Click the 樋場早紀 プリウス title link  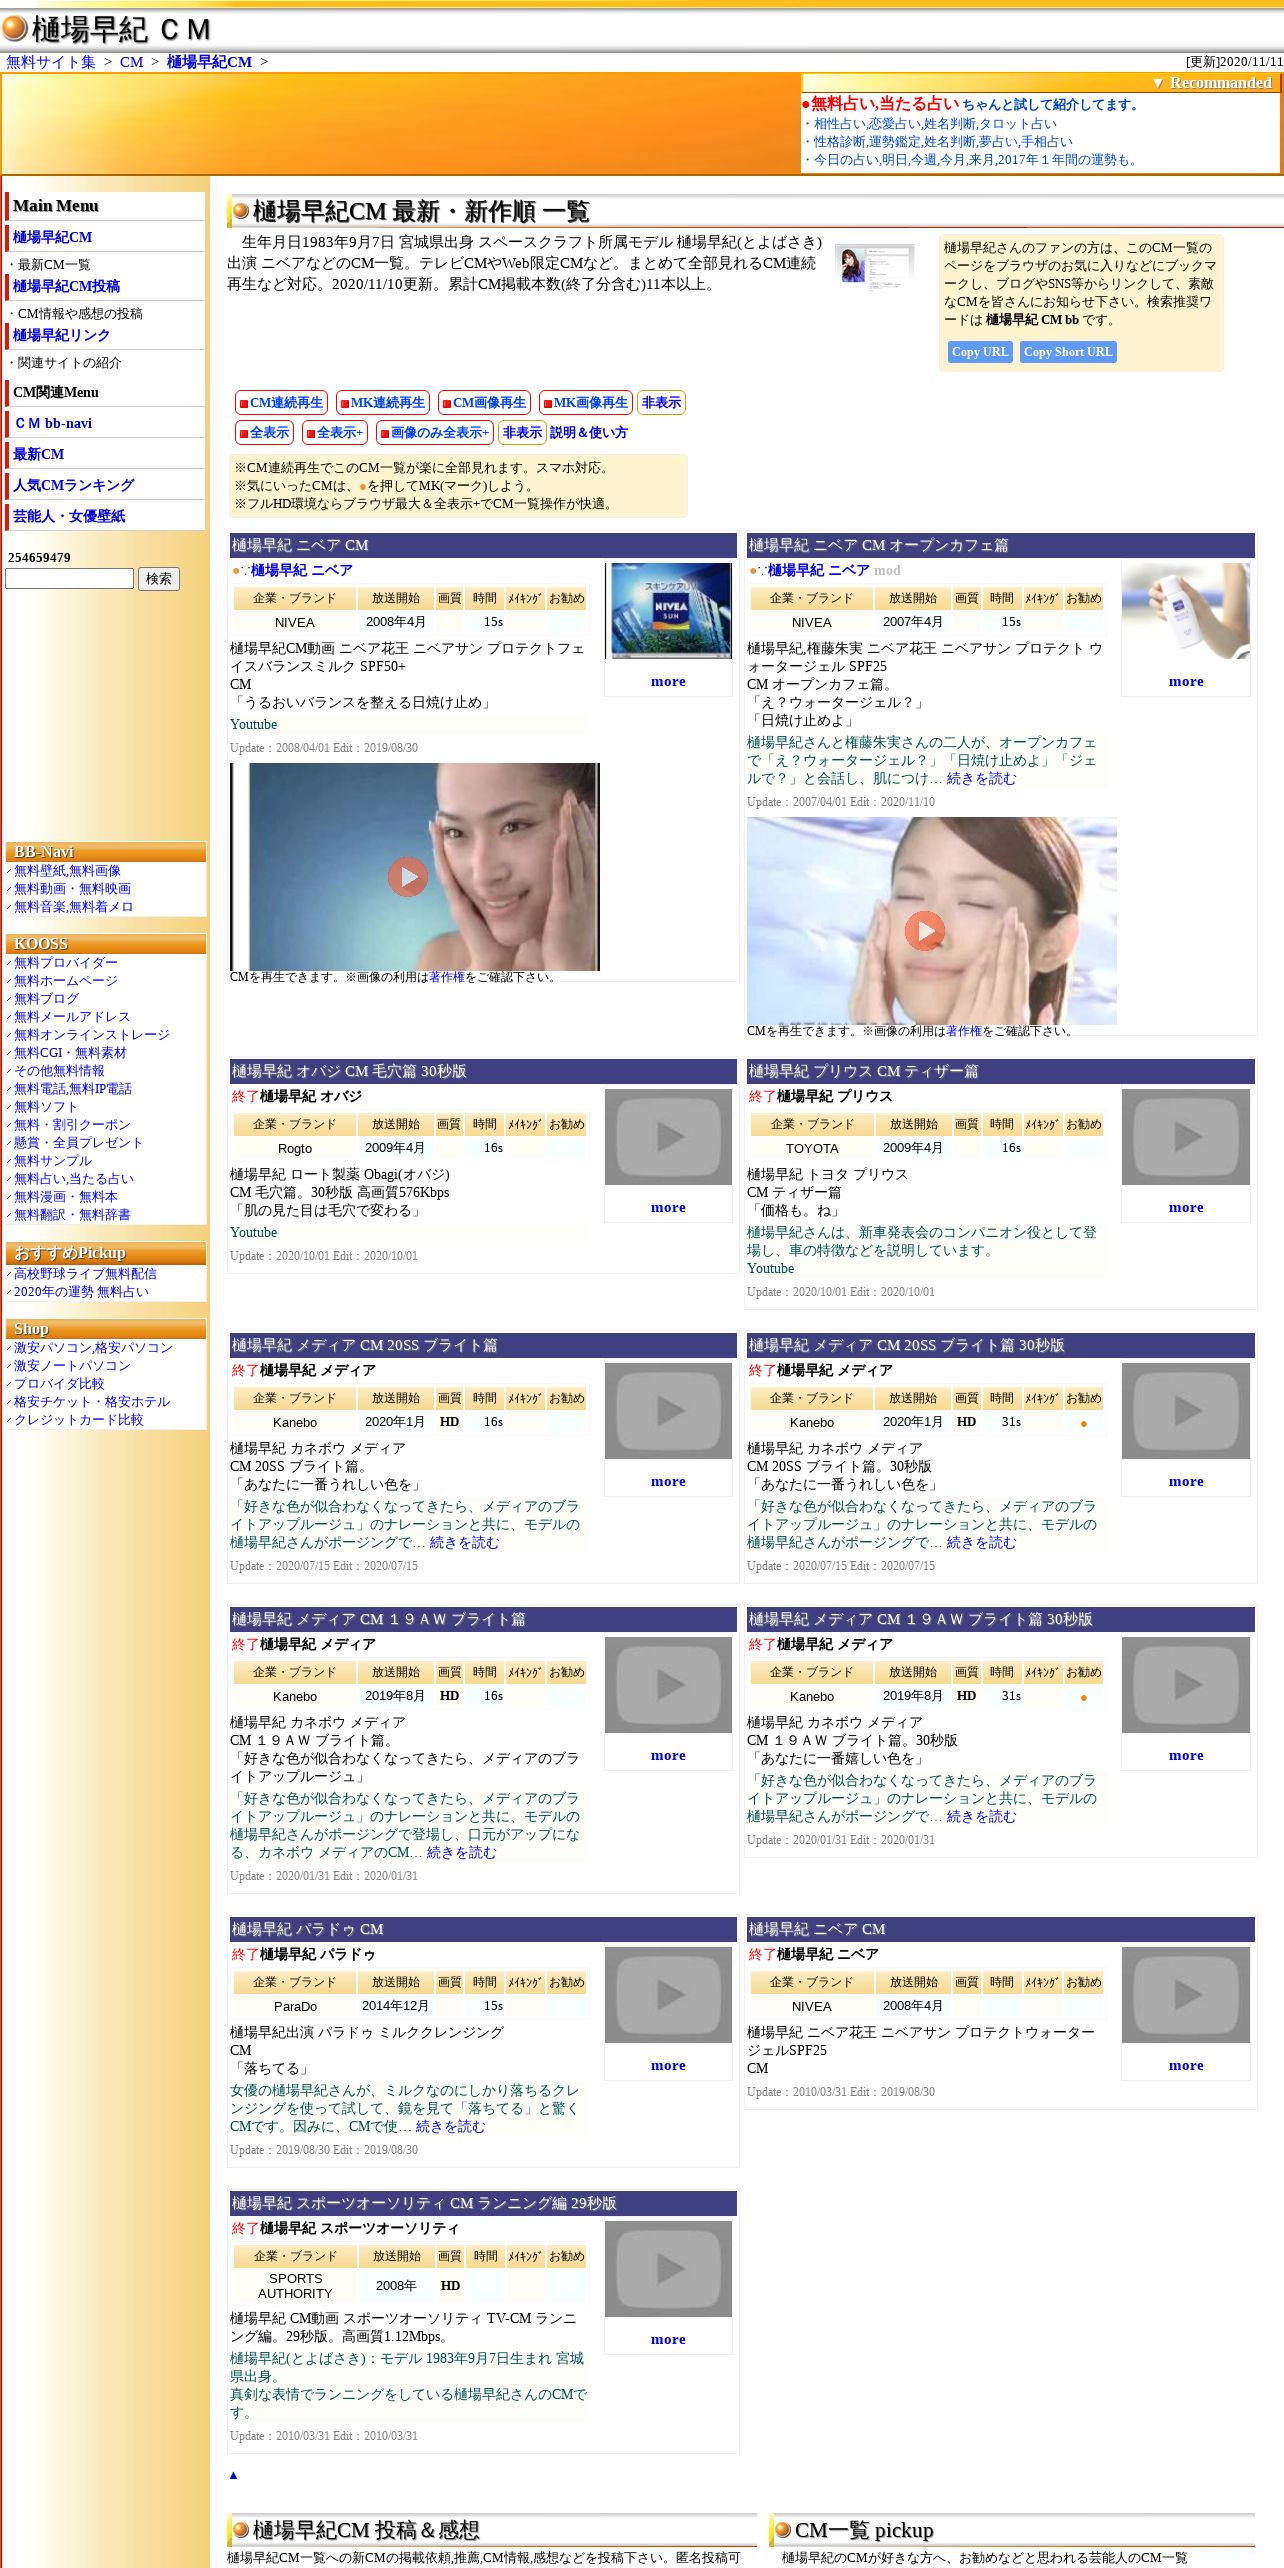pyautogui.click(x=835, y=1097)
